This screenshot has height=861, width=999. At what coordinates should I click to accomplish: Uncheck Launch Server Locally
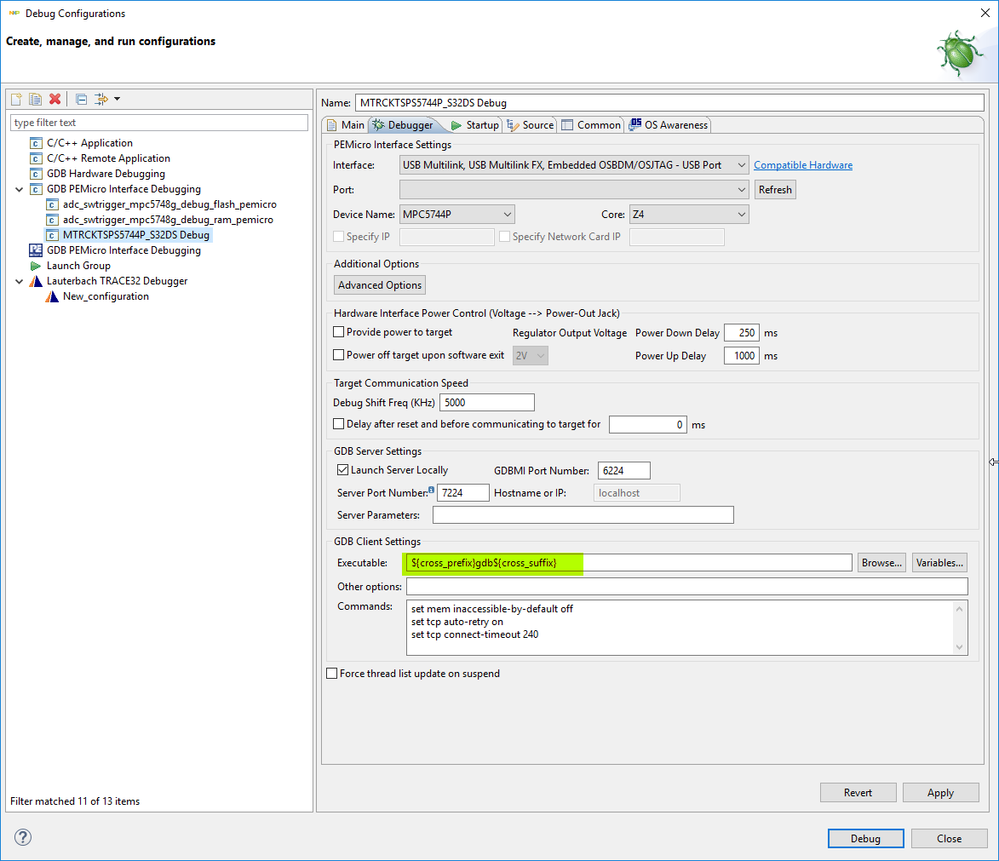[343, 470]
